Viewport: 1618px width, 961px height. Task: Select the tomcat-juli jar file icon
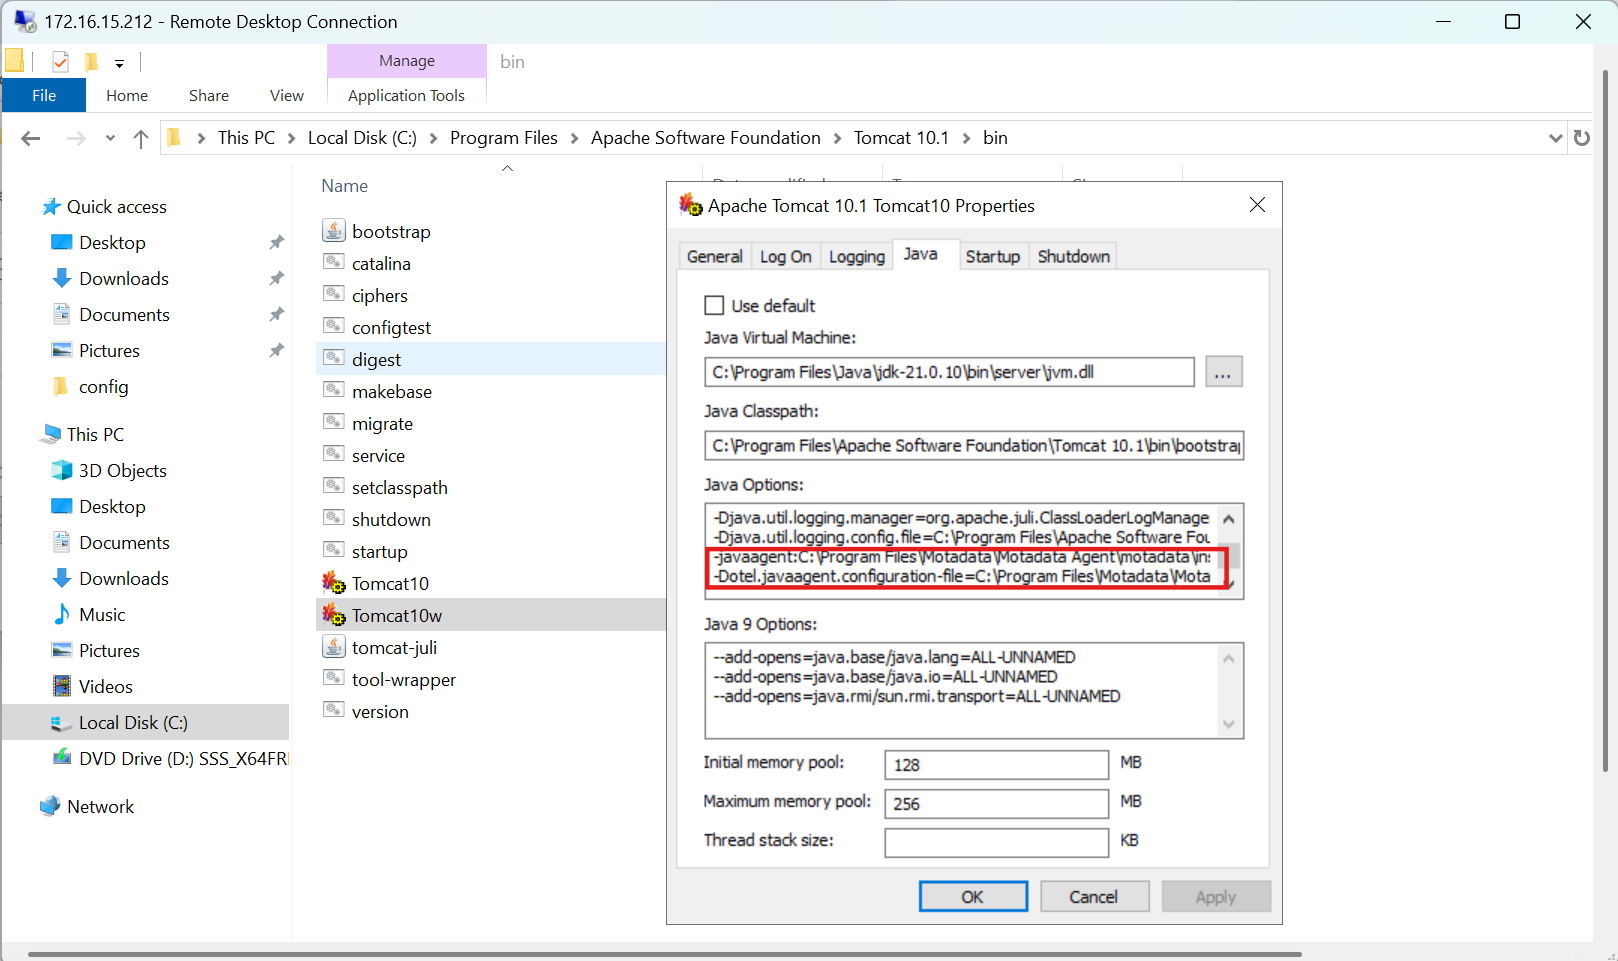point(334,647)
